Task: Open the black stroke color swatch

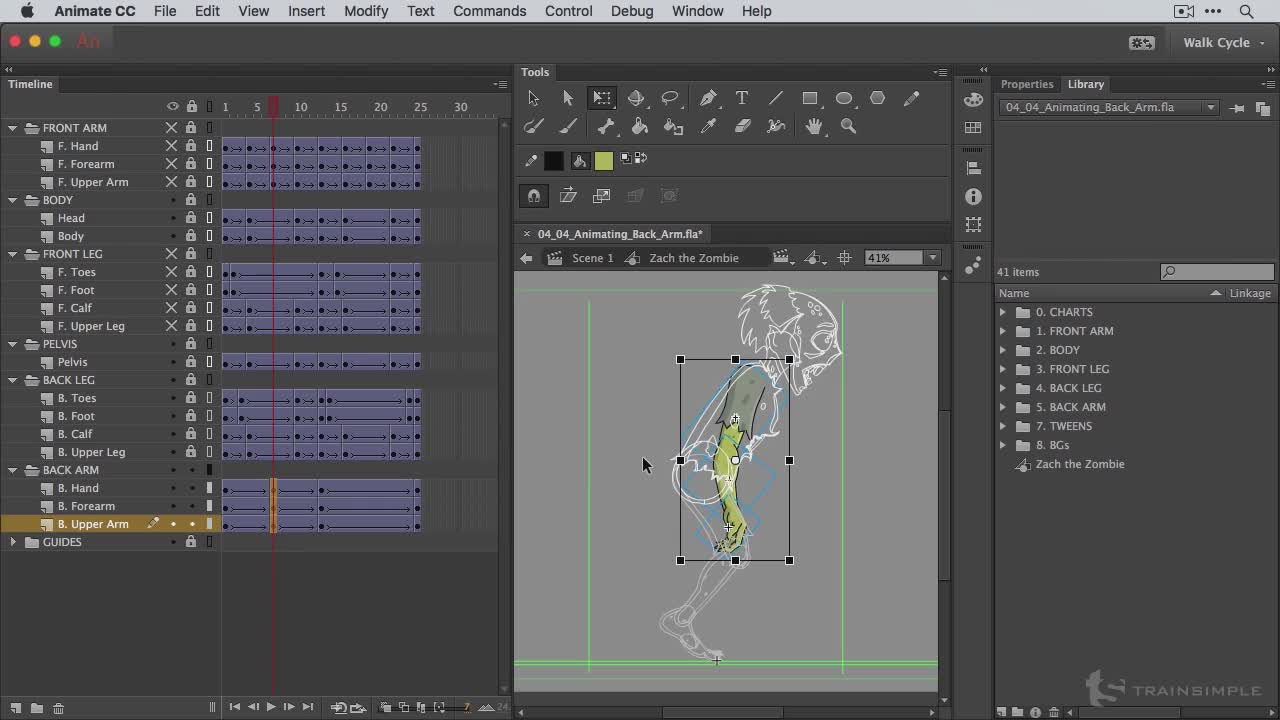Action: click(x=554, y=160)
